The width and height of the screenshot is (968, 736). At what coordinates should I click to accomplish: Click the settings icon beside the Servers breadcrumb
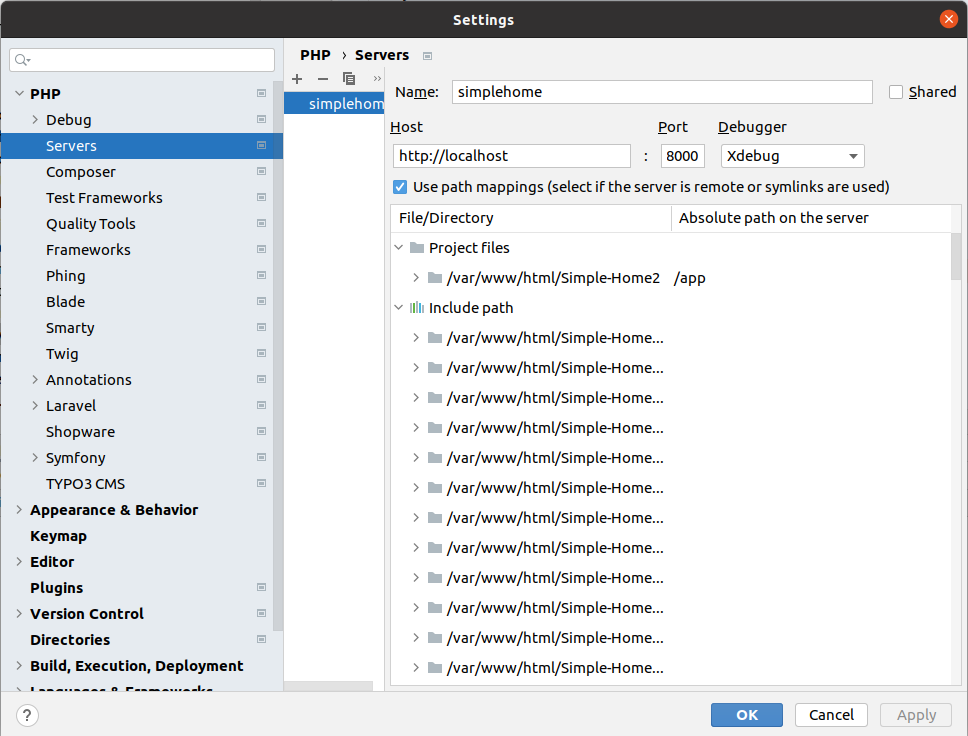(427, 56)
